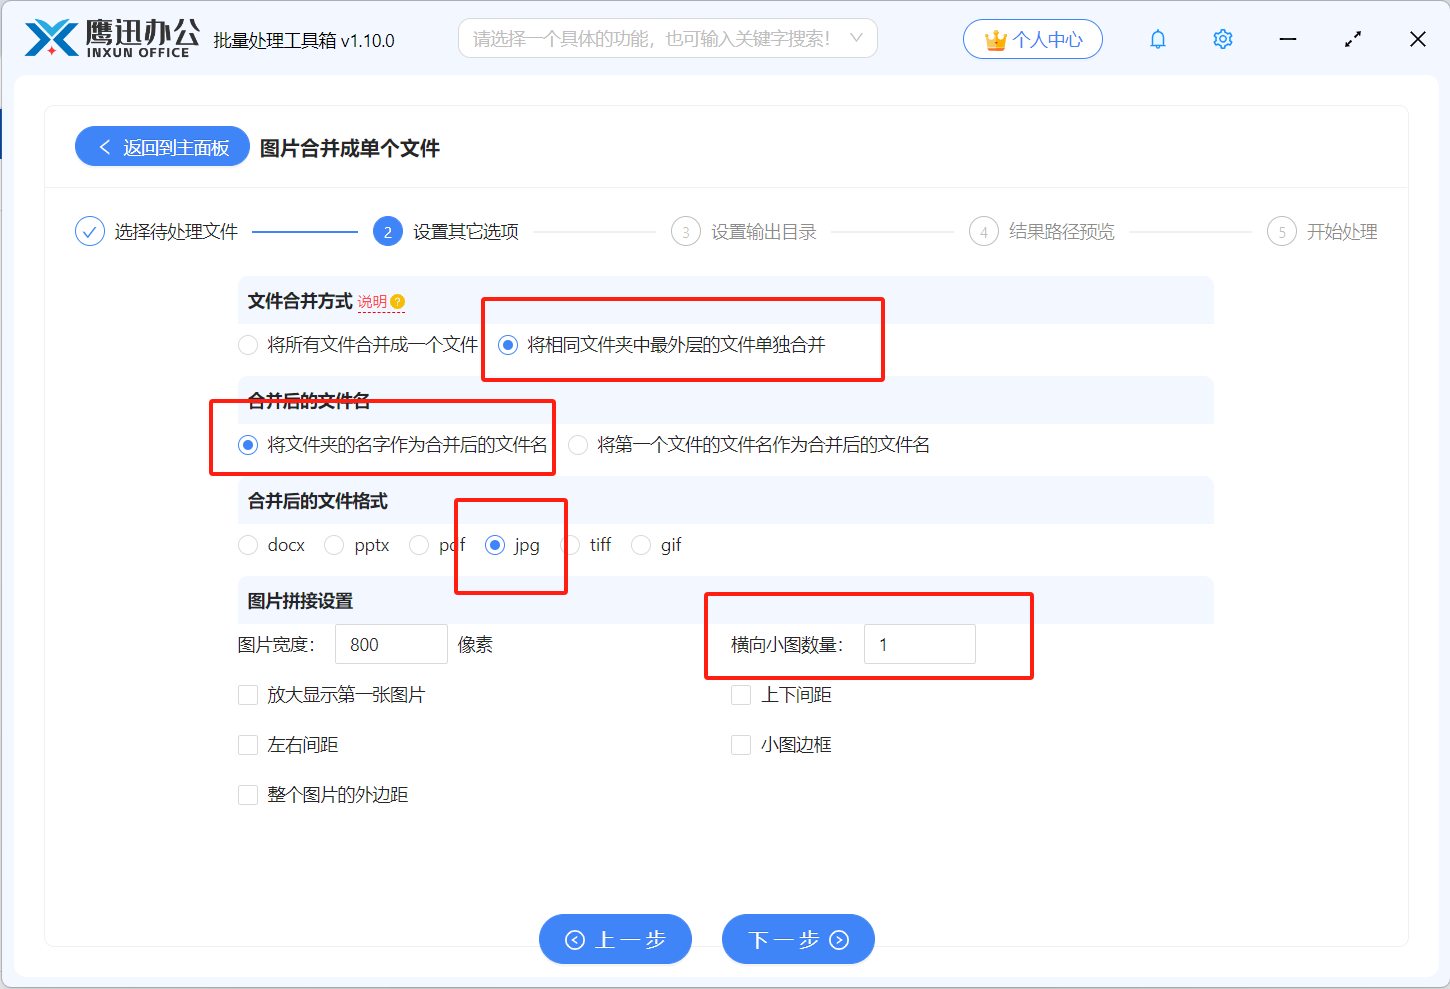The height and width of the screenshot is (989, 1450).
Task: Click the 批量处理工具箱 v1.10.0 title text
Action: [304, 41]
